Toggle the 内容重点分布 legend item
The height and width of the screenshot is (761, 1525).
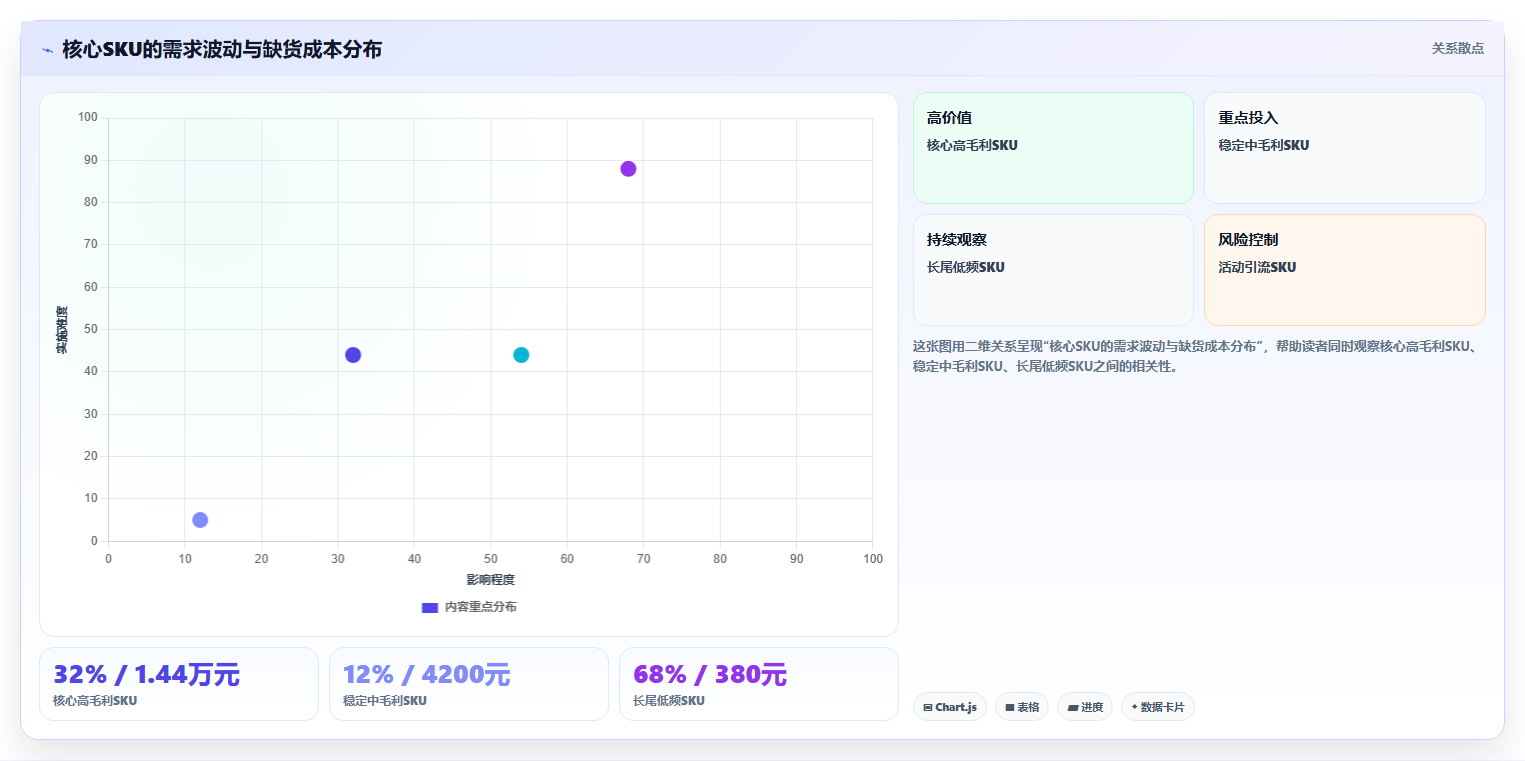[469, 607]
